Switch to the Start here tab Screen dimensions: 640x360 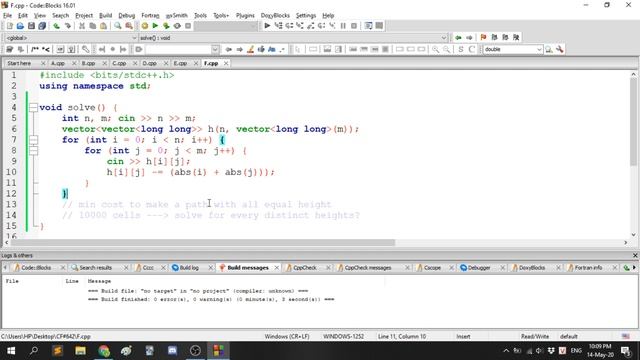(x=19, y=63)
